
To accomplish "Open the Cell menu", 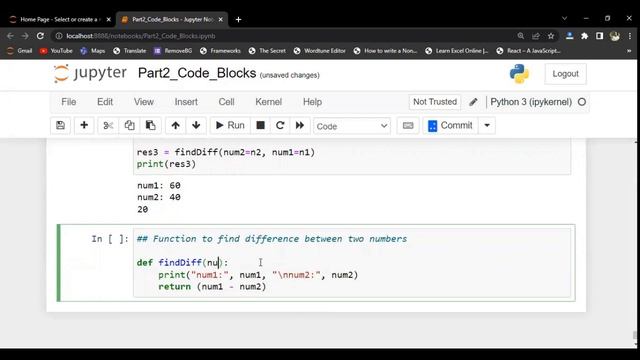I will 226,102.
